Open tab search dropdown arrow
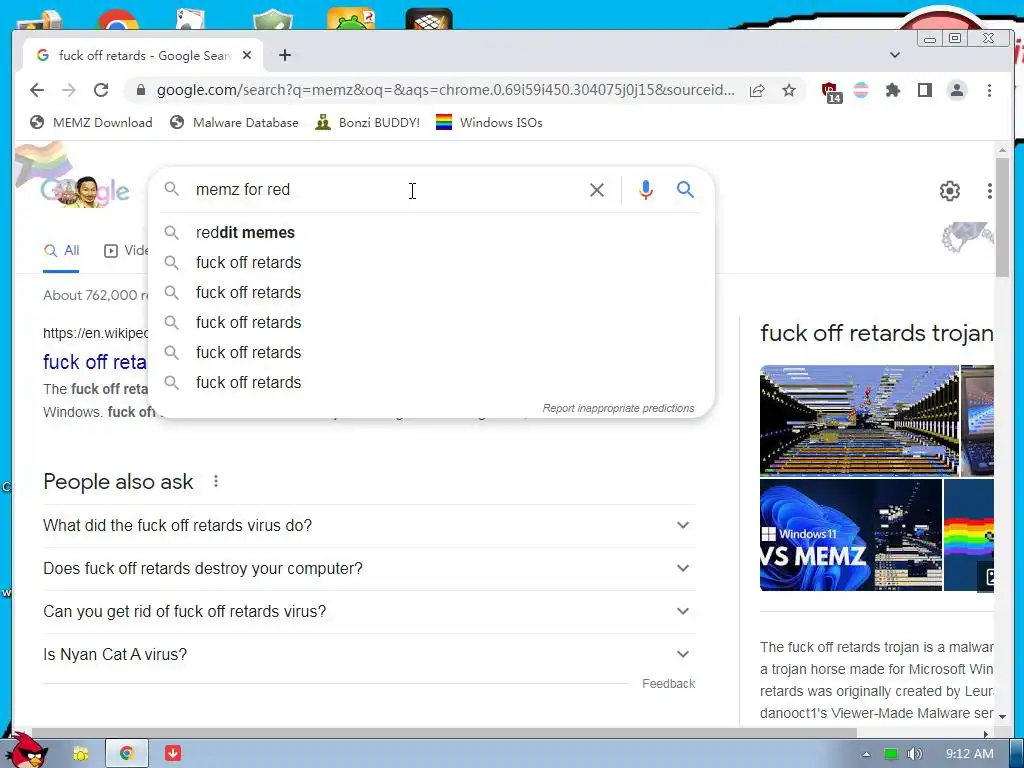The width and height of the screenshot is (1024, 768). [x=895, y=56]
